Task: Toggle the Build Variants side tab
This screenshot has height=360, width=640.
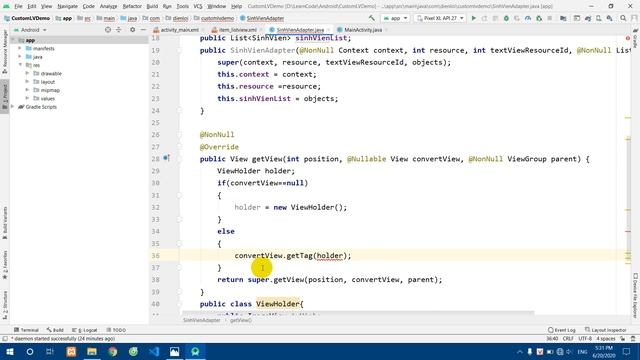Action: coord(5,222)
